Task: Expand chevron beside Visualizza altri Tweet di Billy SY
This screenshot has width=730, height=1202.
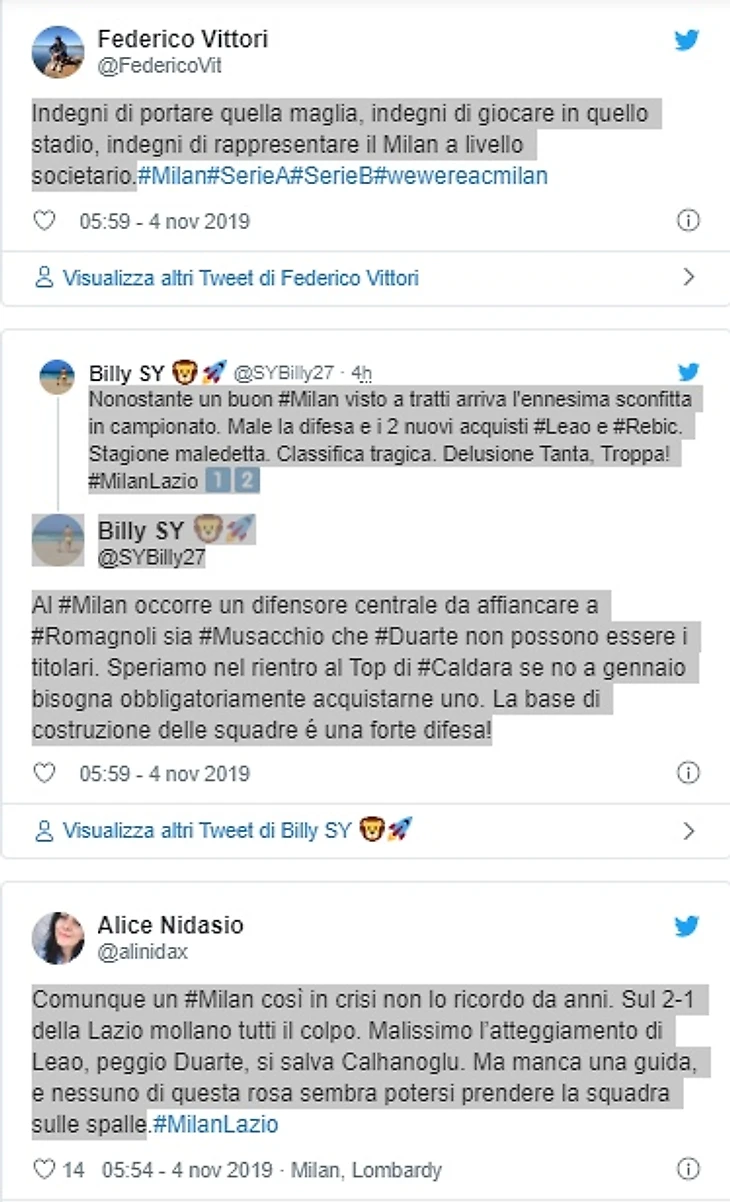Action: tap(688, 830)
